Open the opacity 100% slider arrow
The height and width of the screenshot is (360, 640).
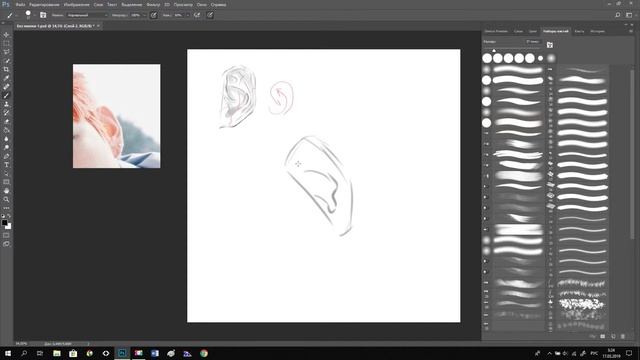coord(144,15)
